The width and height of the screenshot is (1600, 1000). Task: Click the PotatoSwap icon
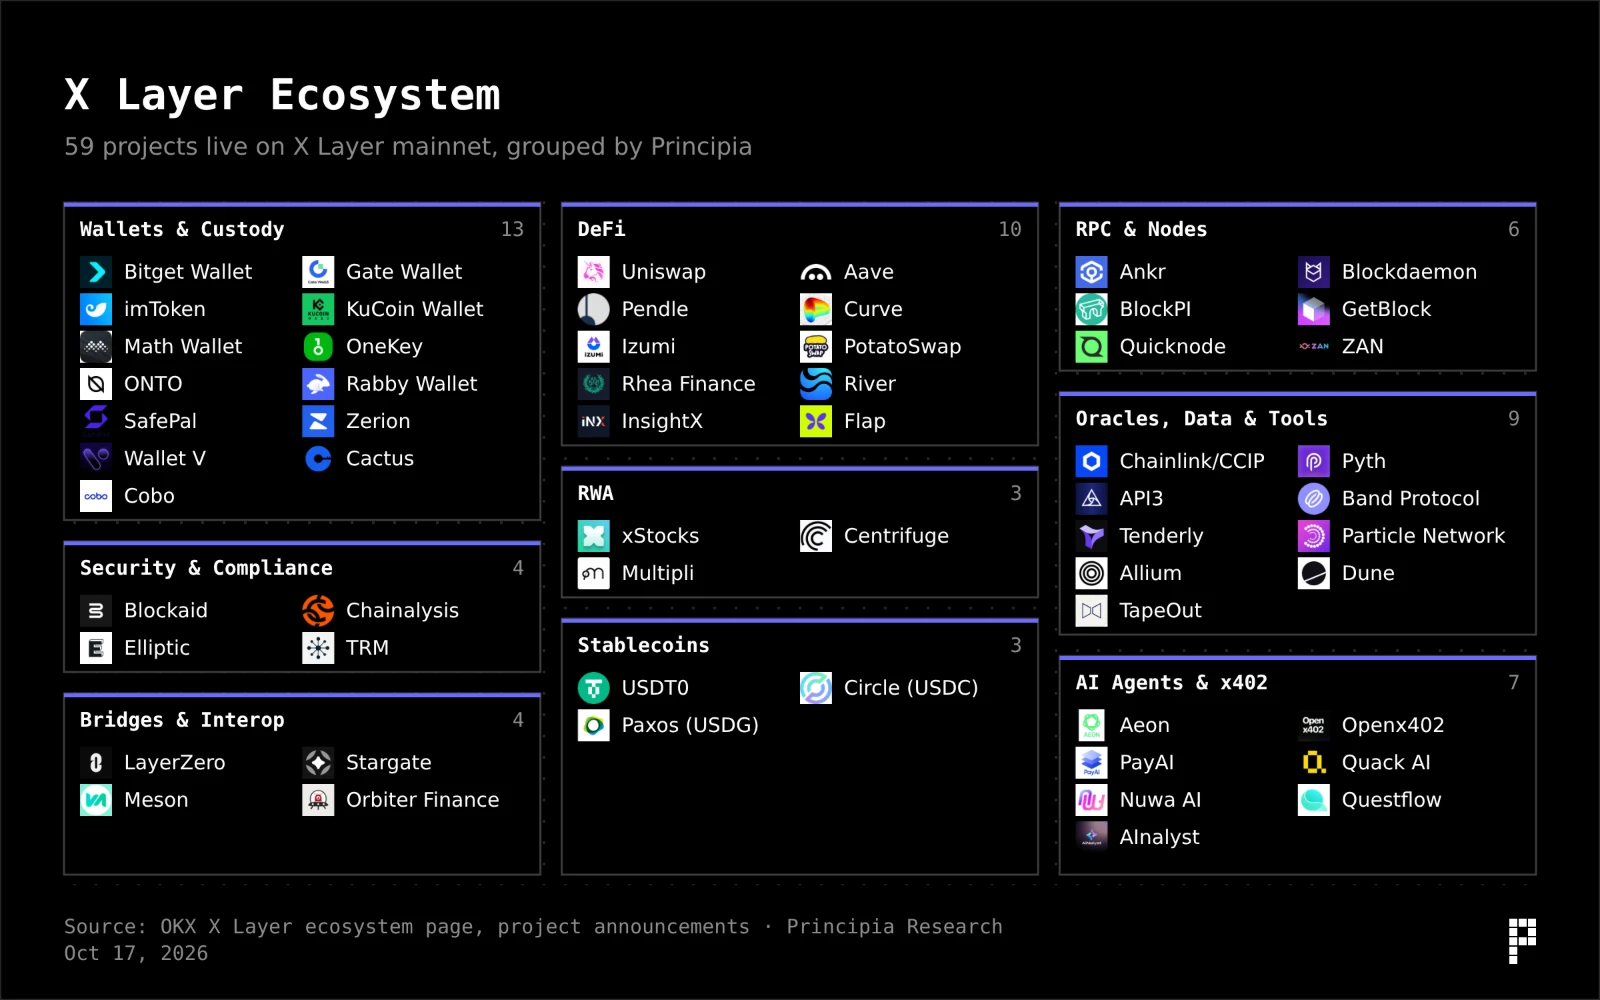tap(816, 346)
